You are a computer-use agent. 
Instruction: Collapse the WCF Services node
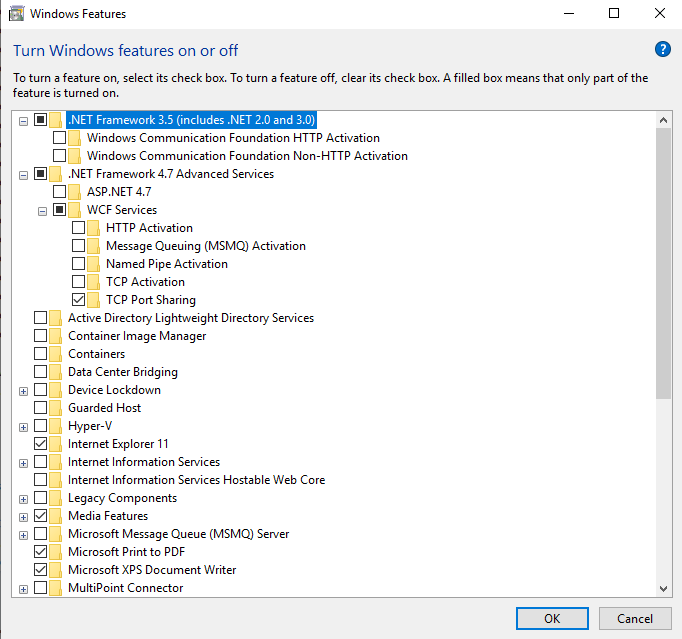coord(42,211)
